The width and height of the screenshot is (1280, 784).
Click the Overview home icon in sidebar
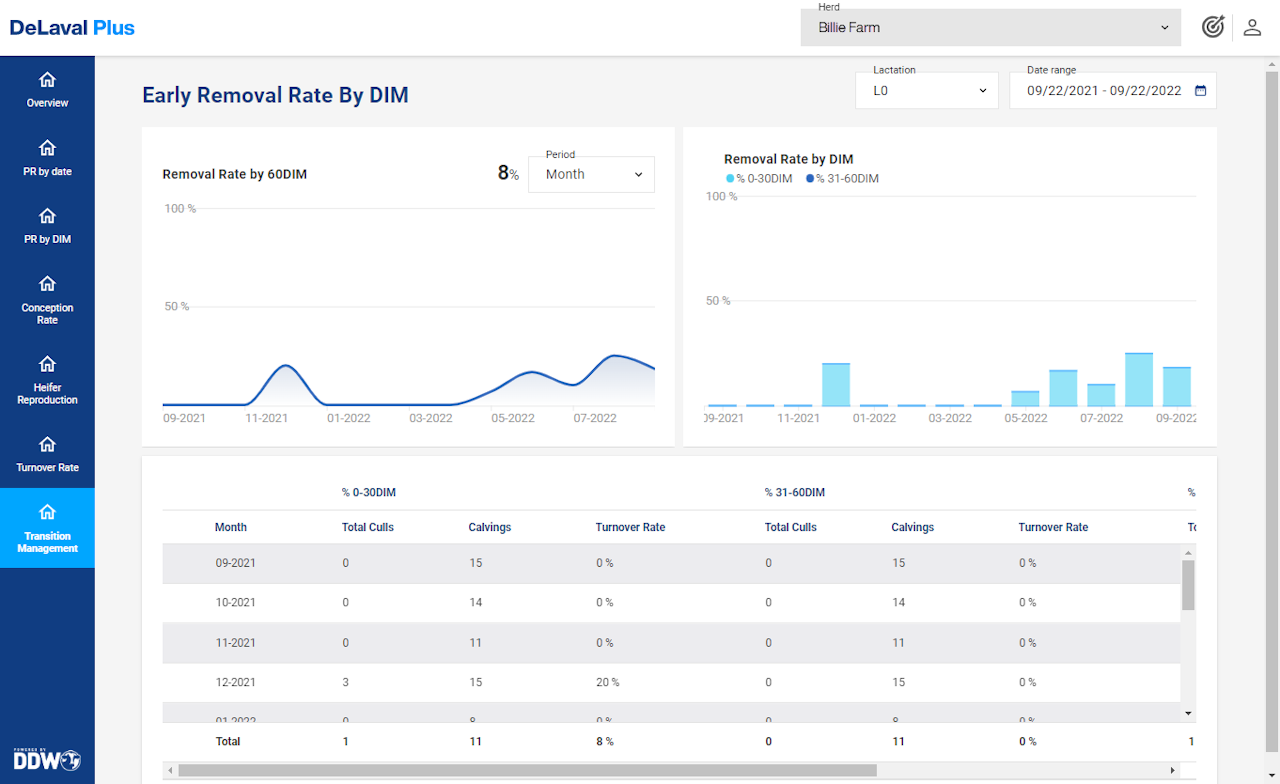[47, 81]
